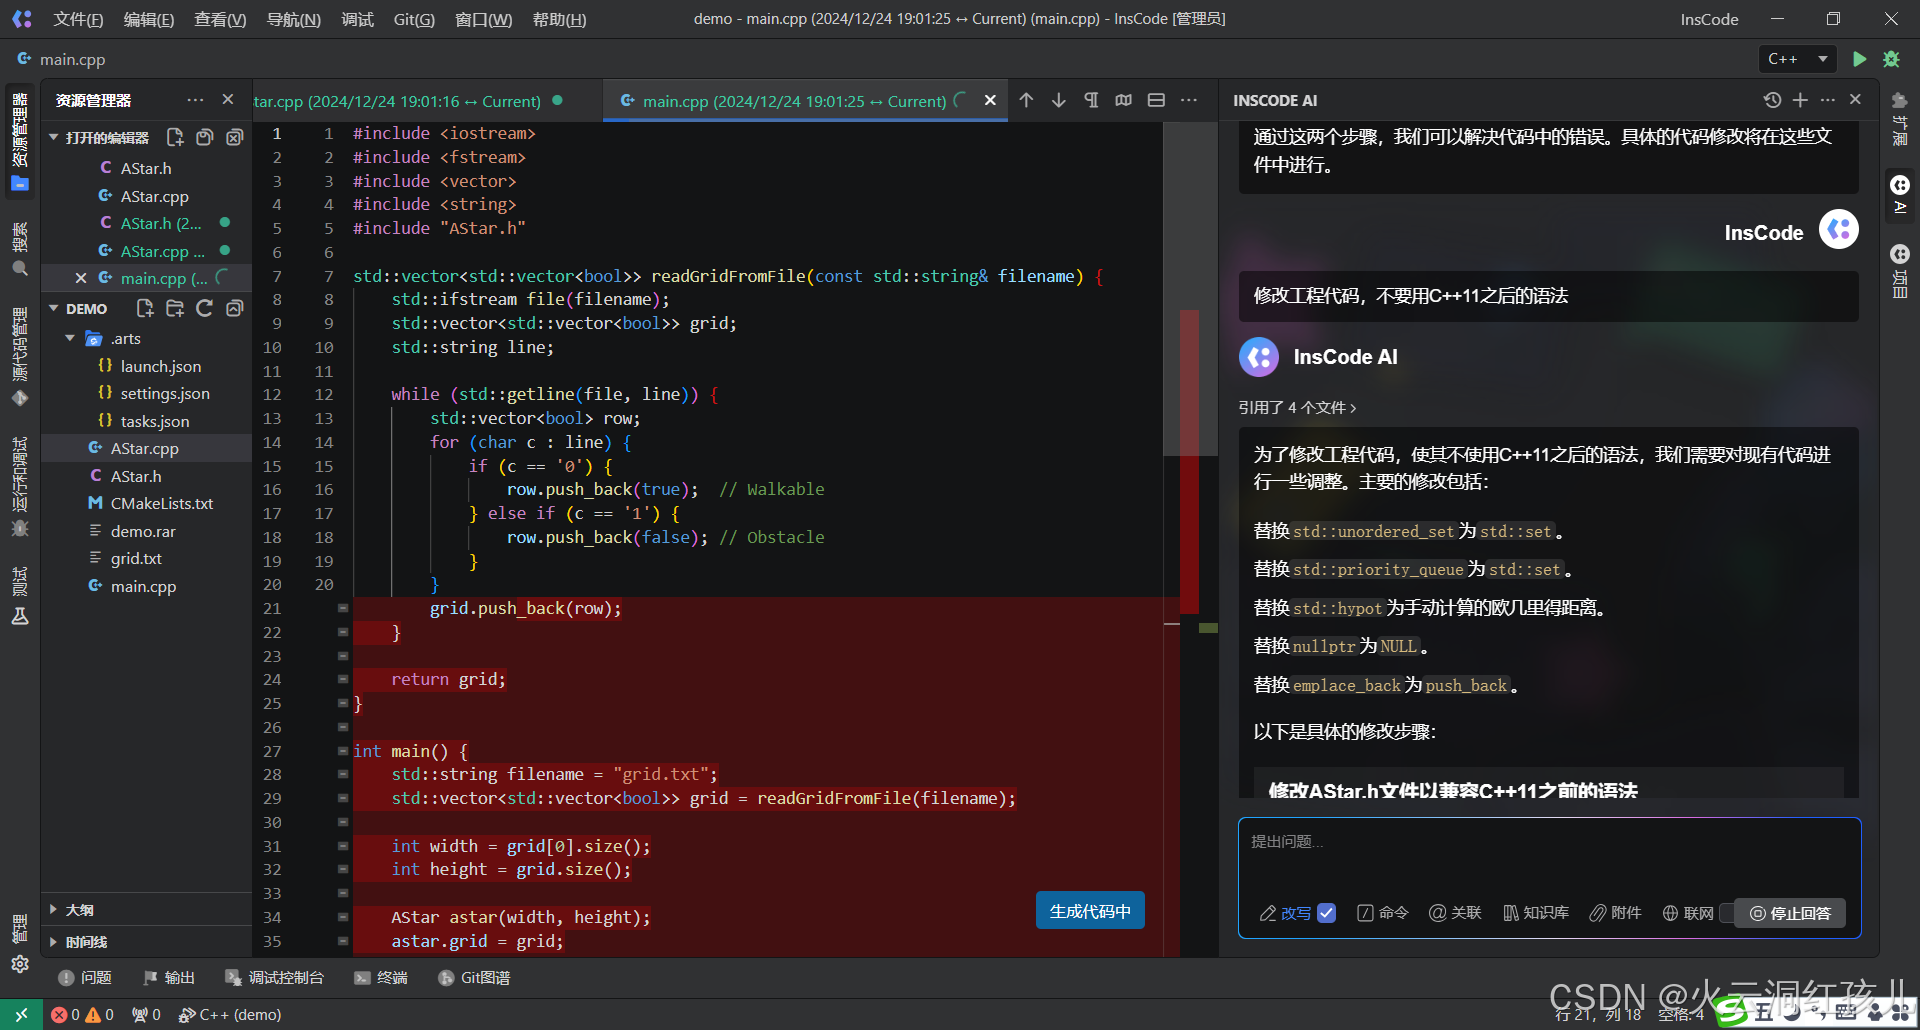Open CMakeLists.txt in explorer
Screen dimensions: 1920x1030
[162, 503]
